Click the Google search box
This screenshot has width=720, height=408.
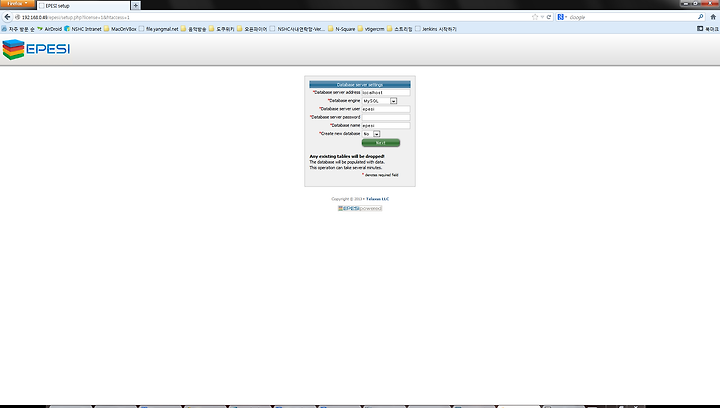click(632, 17)
